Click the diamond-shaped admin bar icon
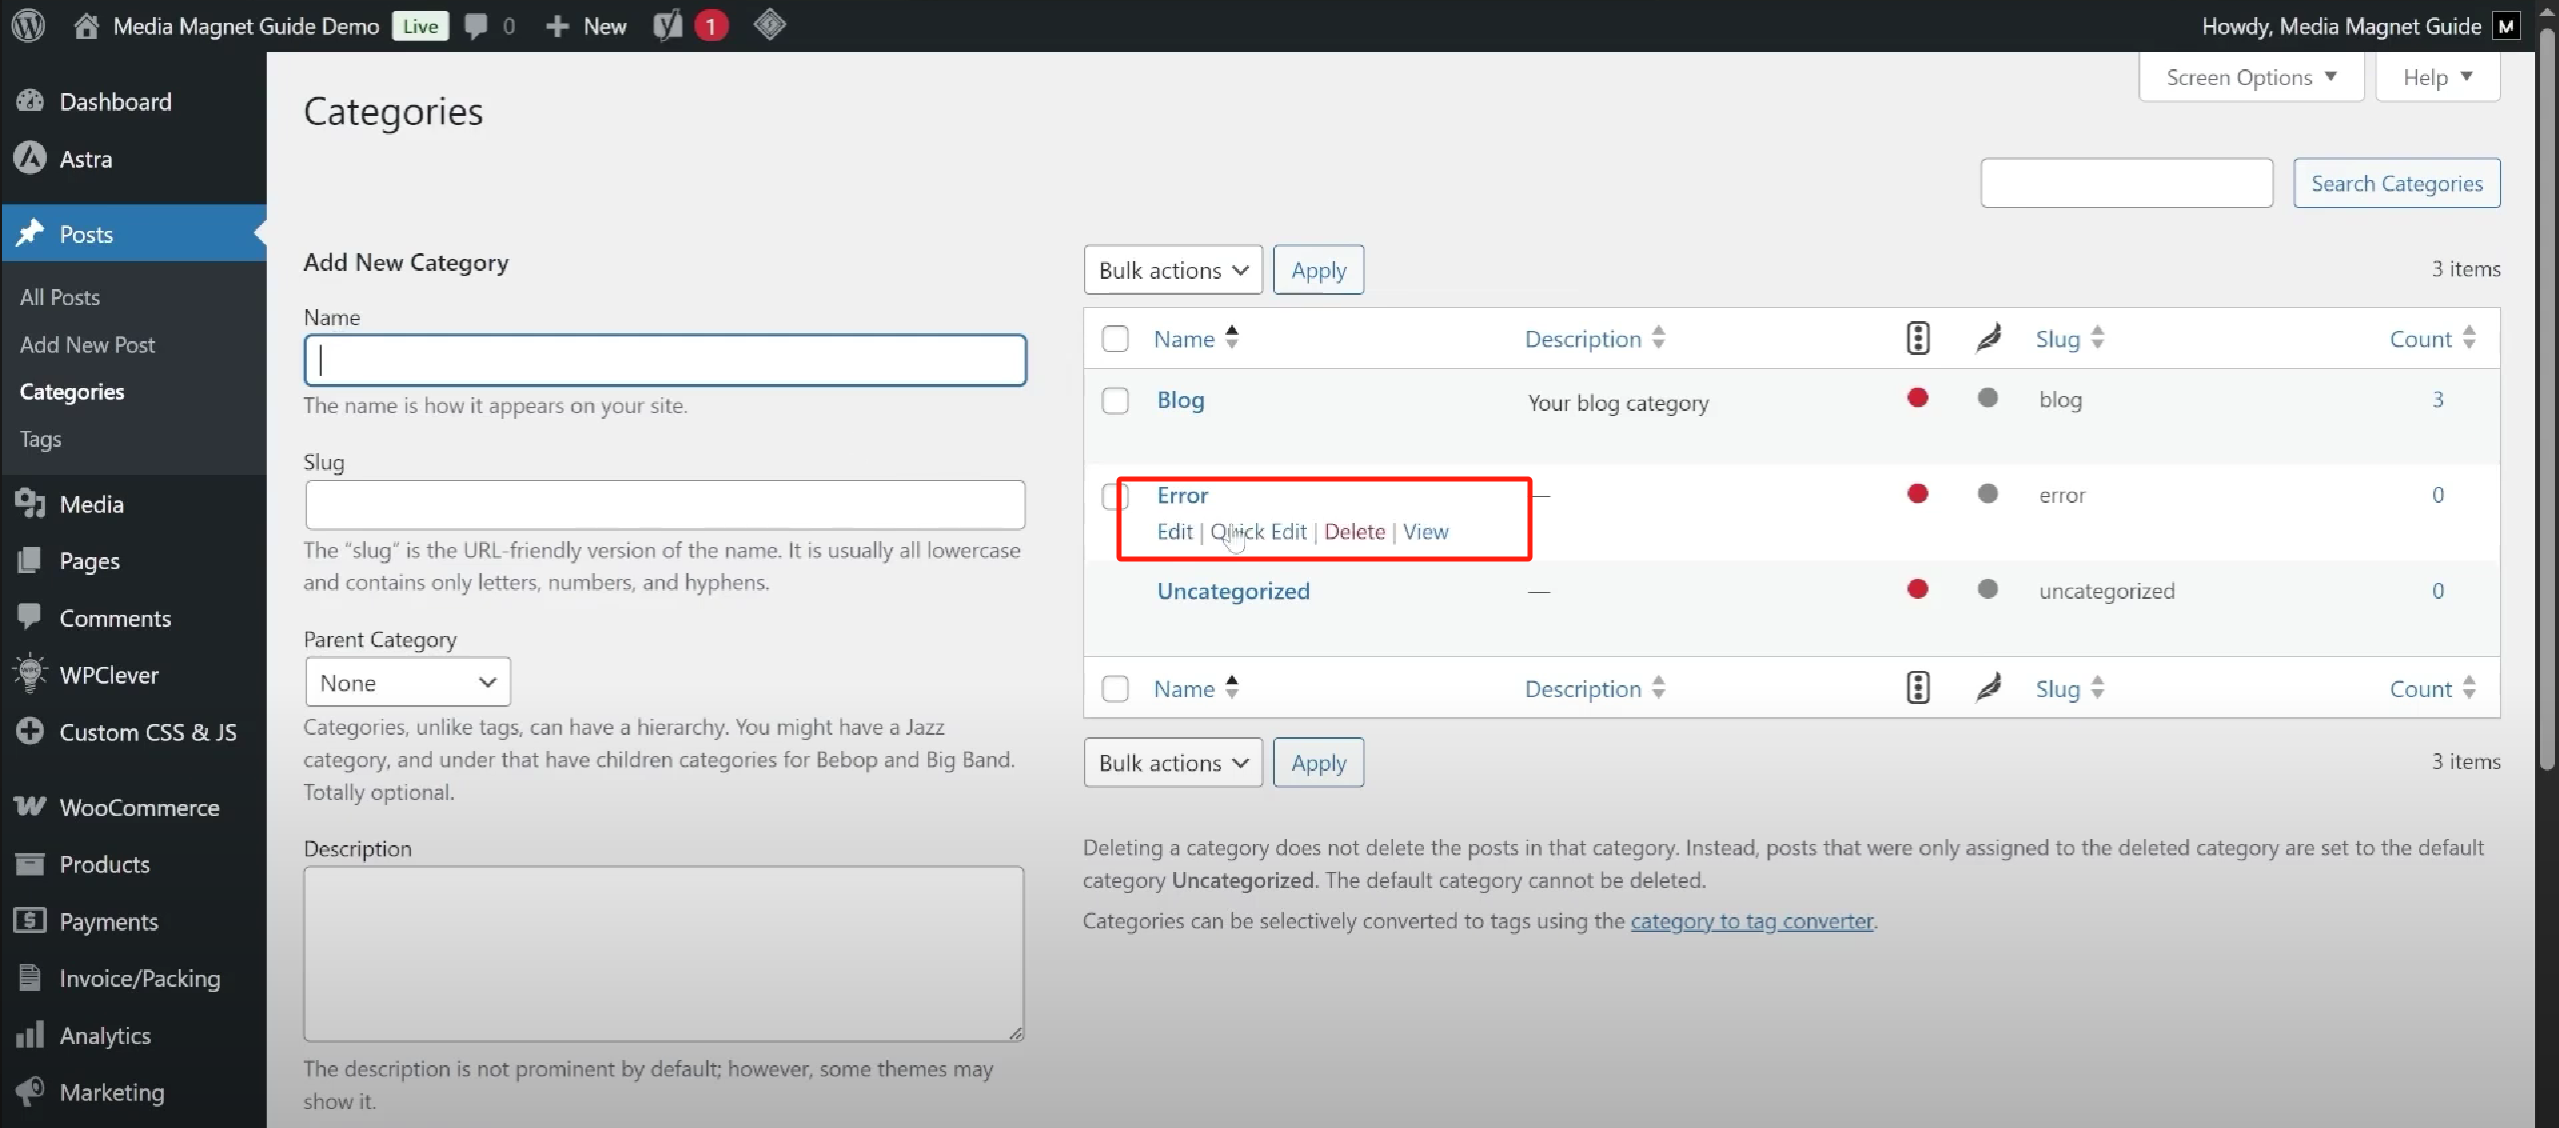The height and width of the screenshot is (1128, 2559). point(769,25)
